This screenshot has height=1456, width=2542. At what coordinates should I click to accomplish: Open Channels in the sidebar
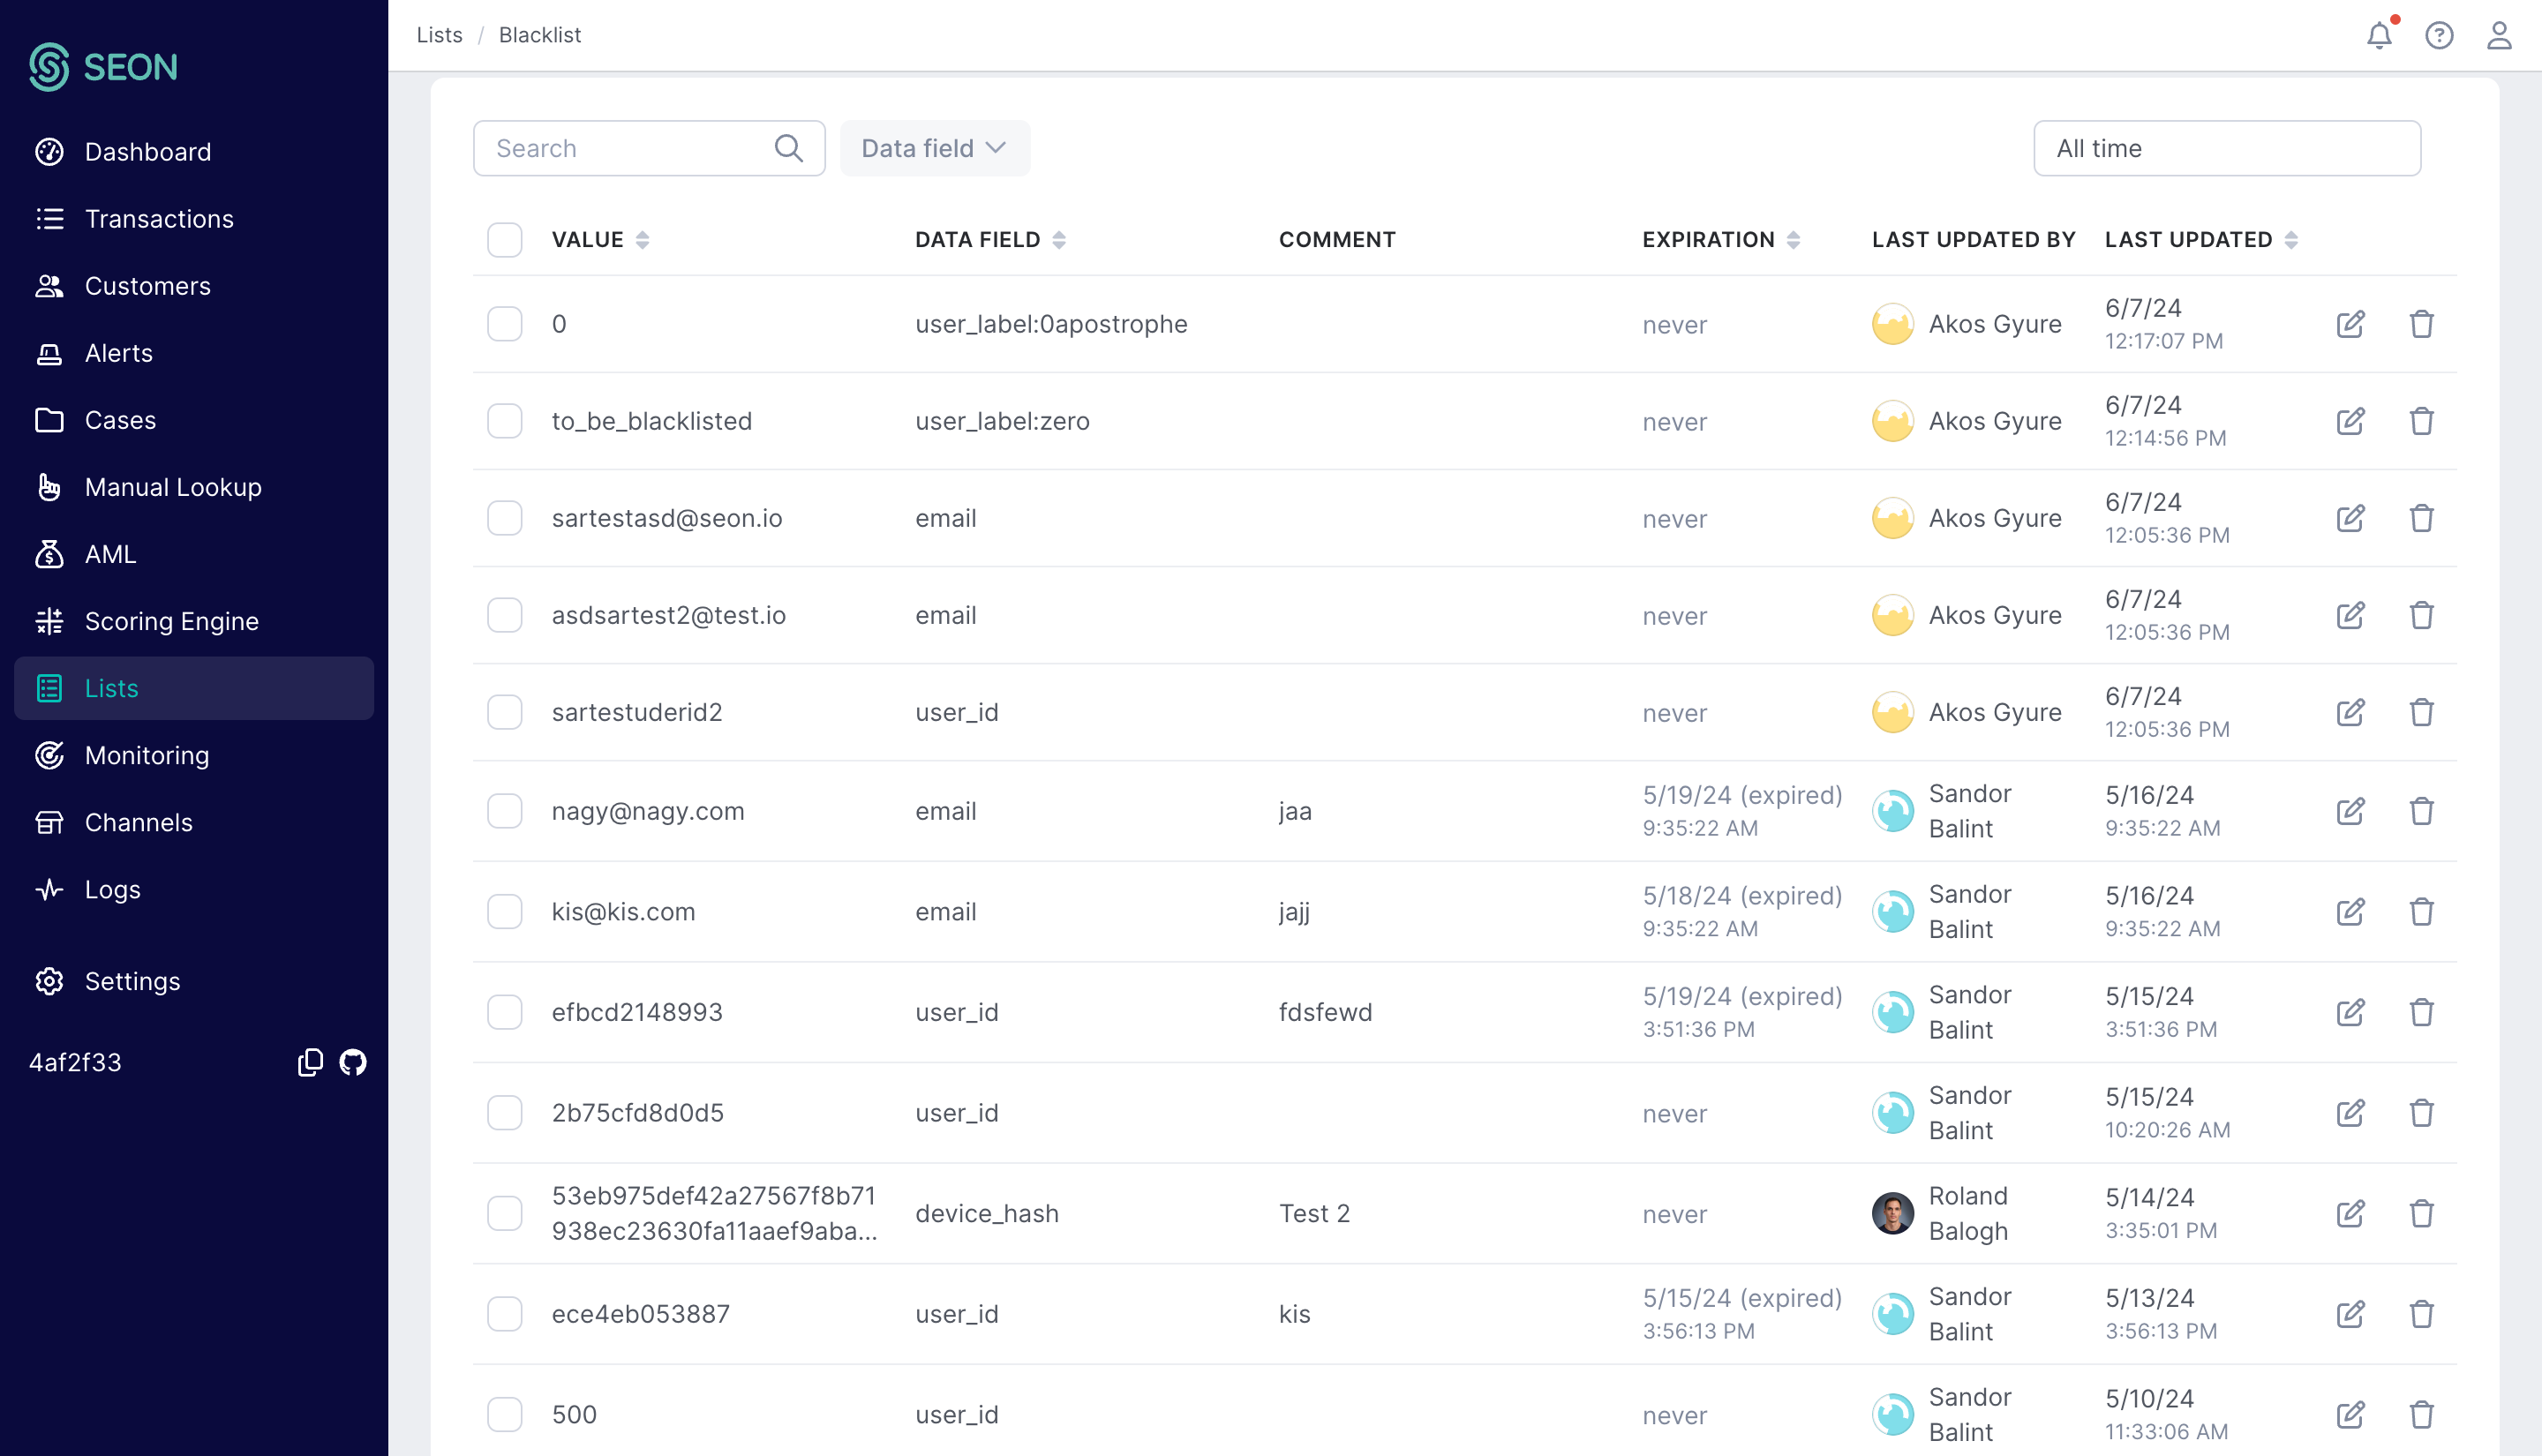(194, 822)
